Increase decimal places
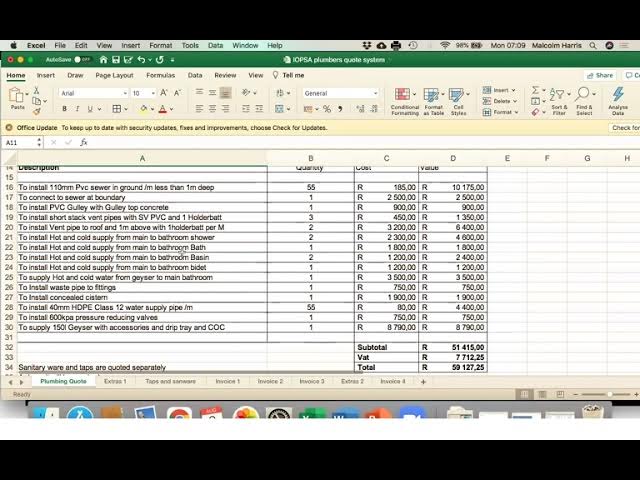This screenshot has width=640, height=480. [x=360, y=109]
